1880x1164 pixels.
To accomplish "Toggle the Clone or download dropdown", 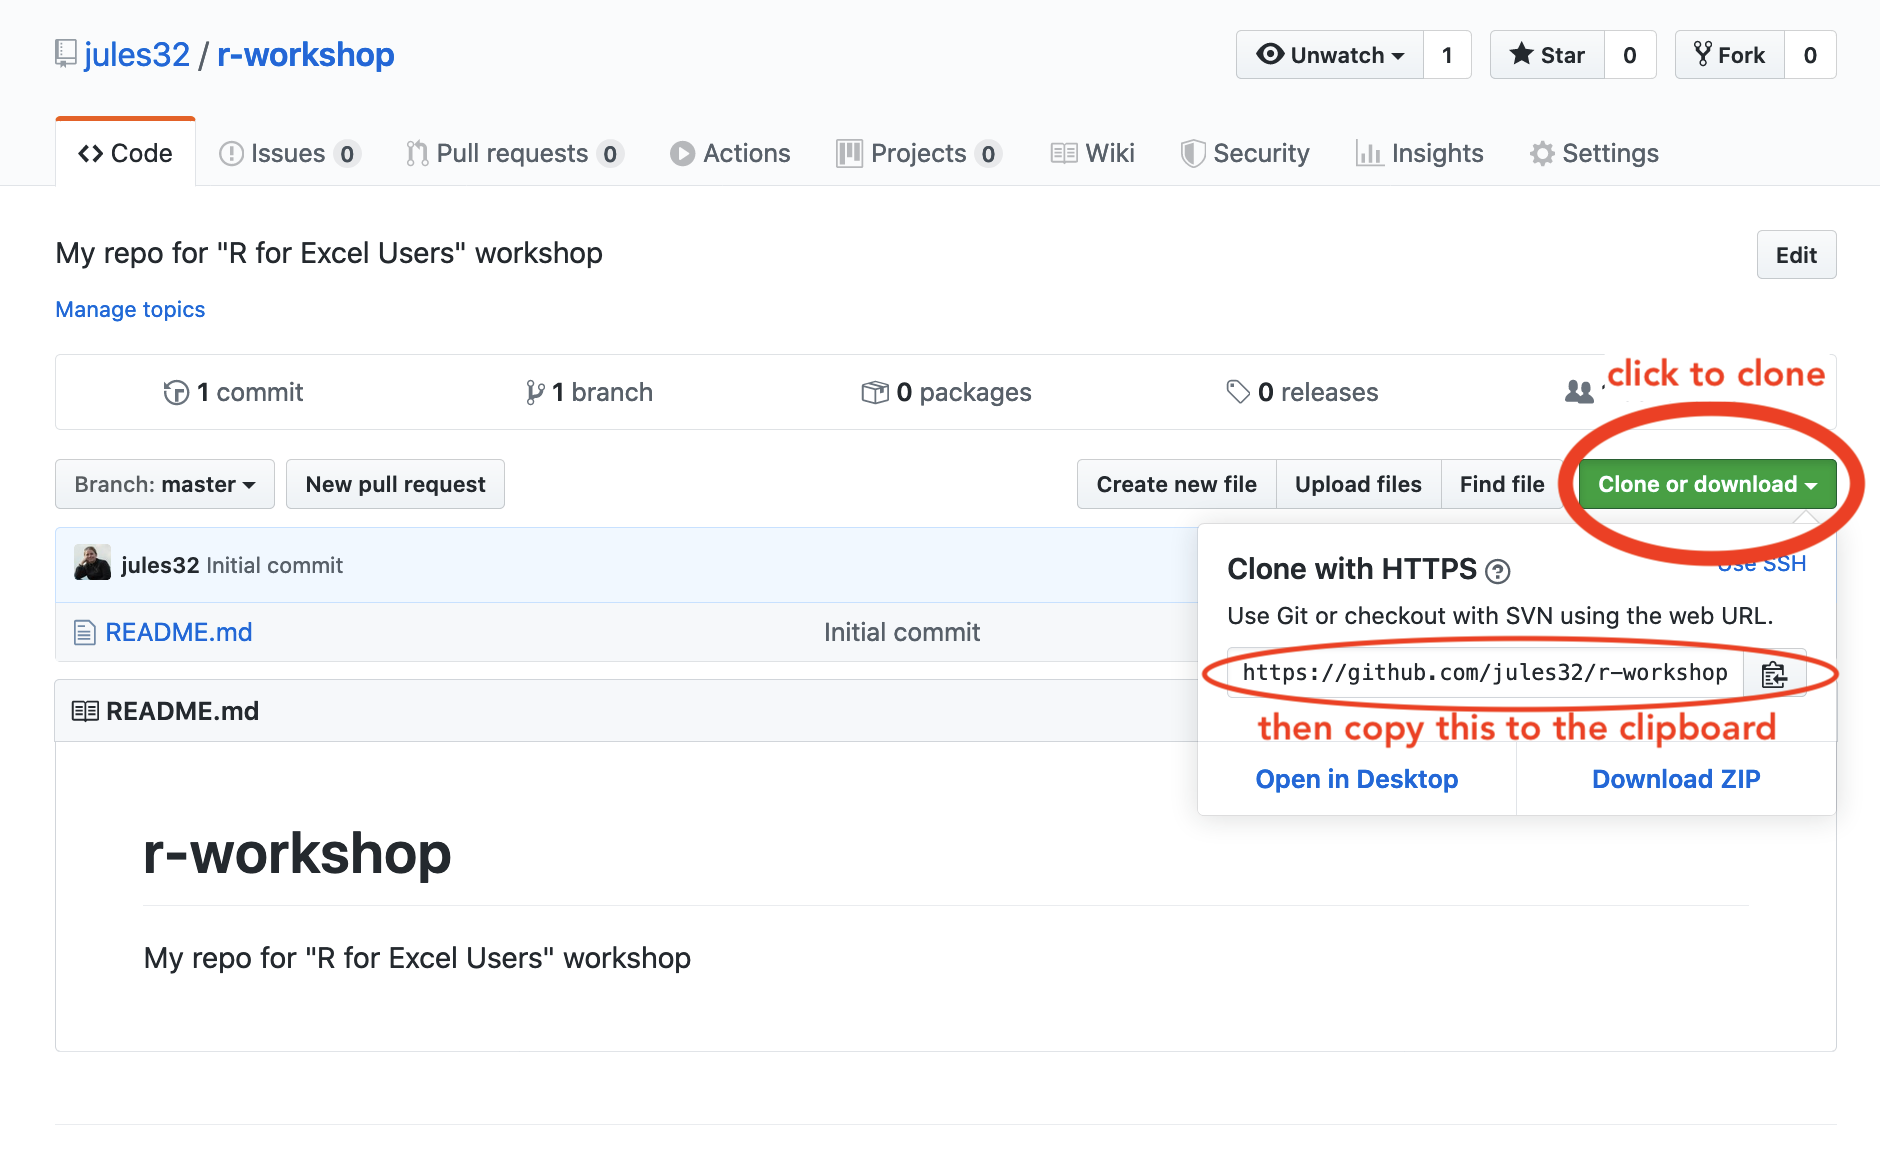I will point(1707,484).
